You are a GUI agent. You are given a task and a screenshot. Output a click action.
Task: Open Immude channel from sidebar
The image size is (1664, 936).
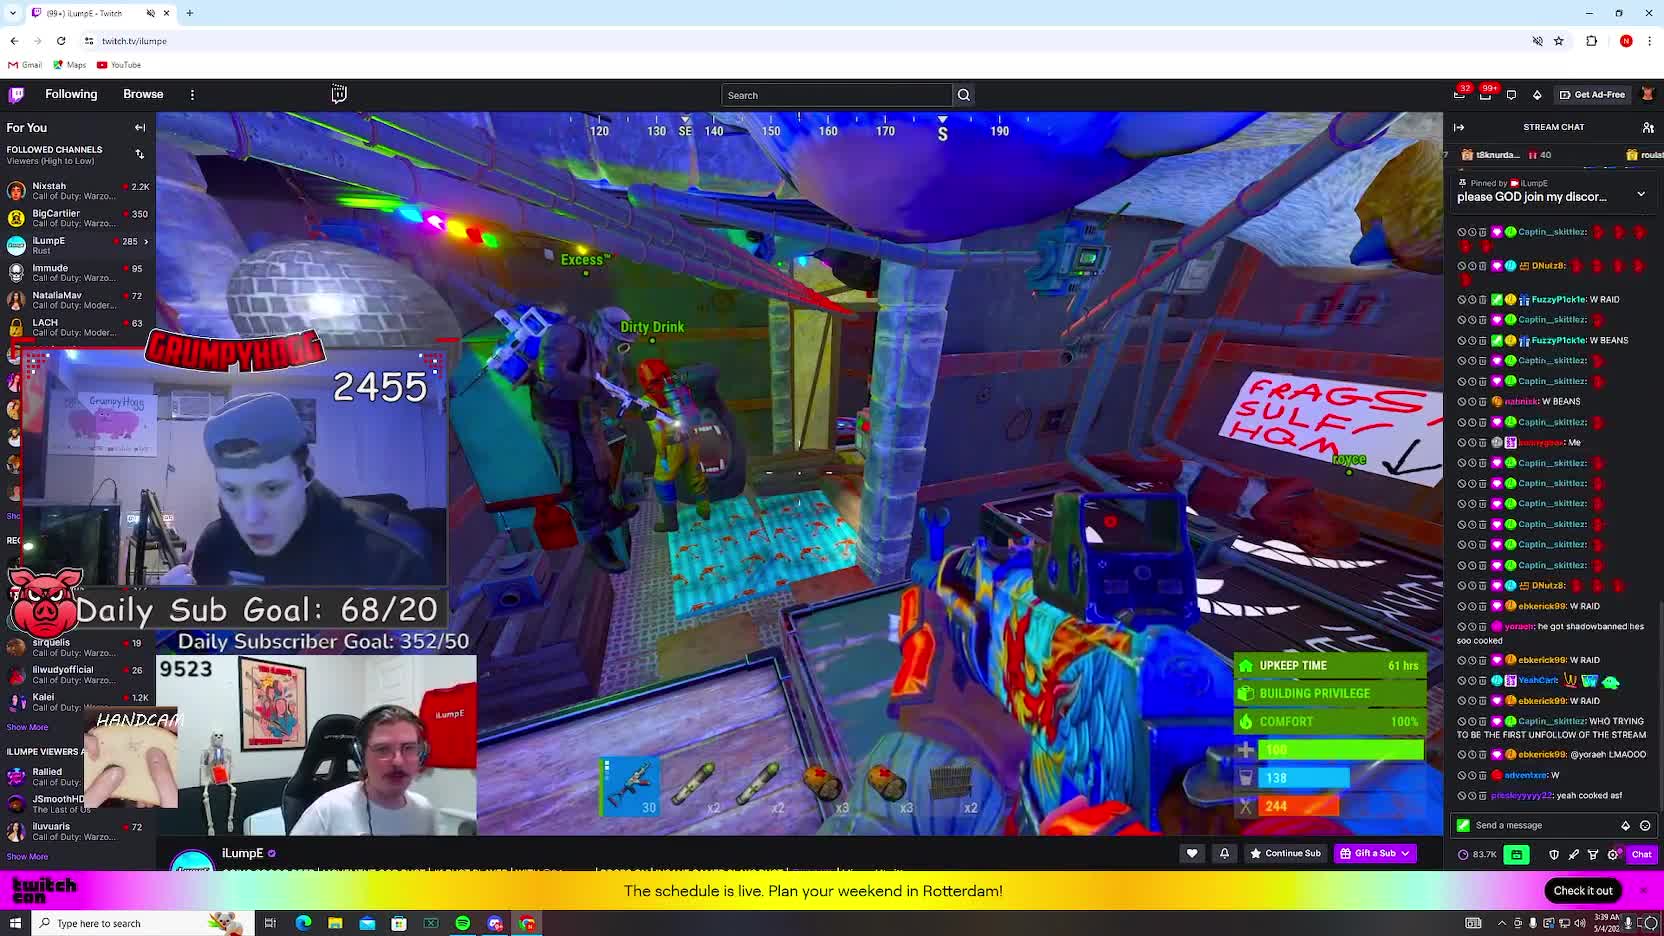[x=77, y=272]
